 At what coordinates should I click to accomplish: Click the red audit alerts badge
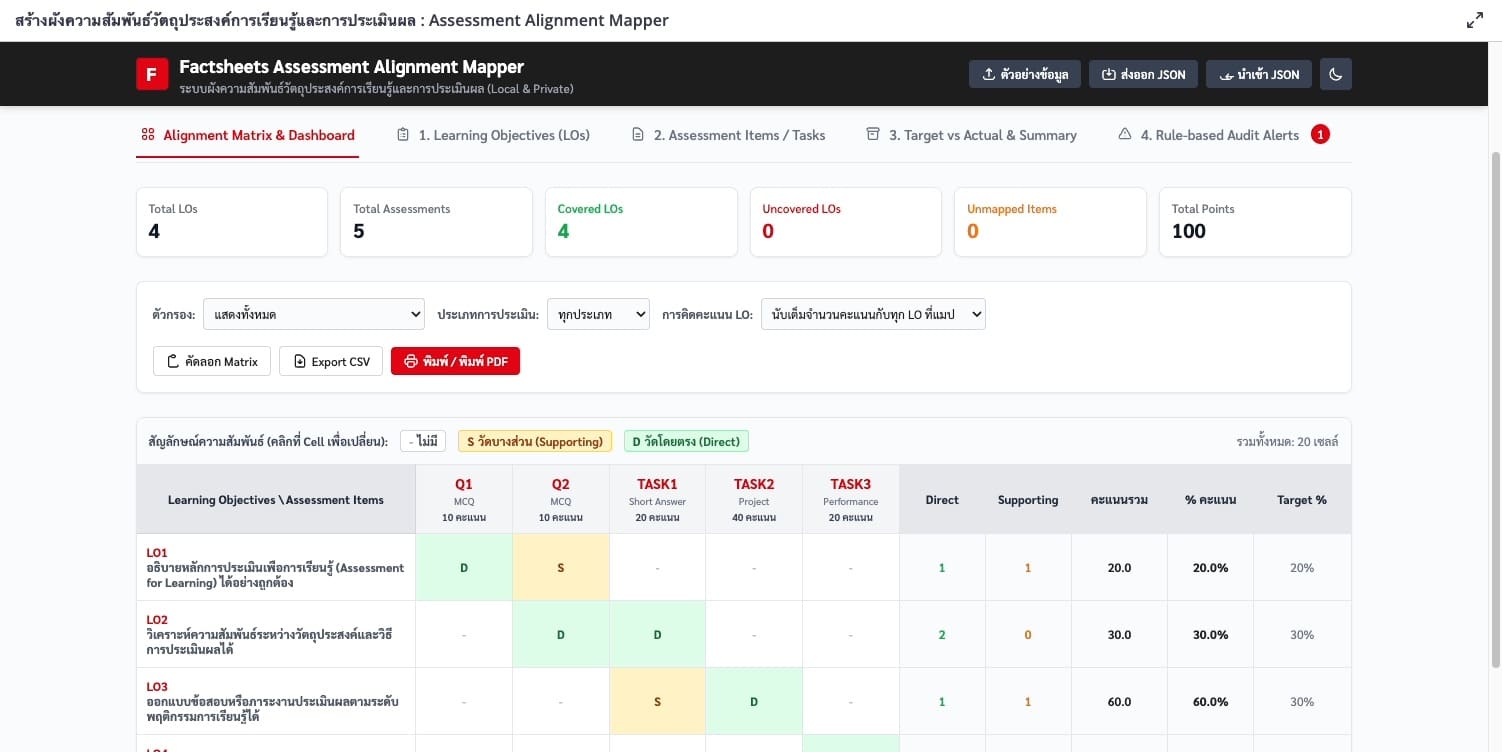click(x=1320, y=134)
